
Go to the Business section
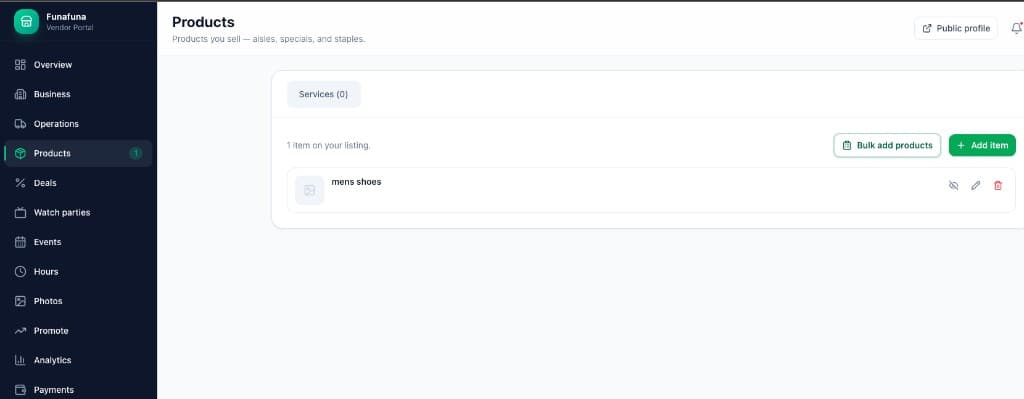(x=78, y=94)
